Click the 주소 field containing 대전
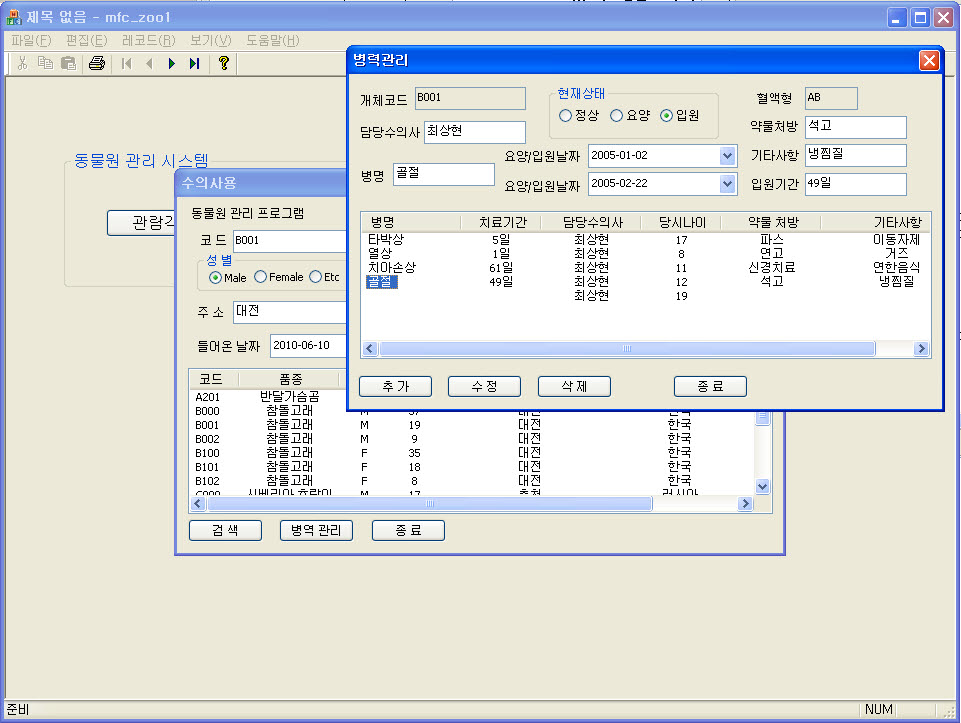The image size is (961, 723). point(290,312)
